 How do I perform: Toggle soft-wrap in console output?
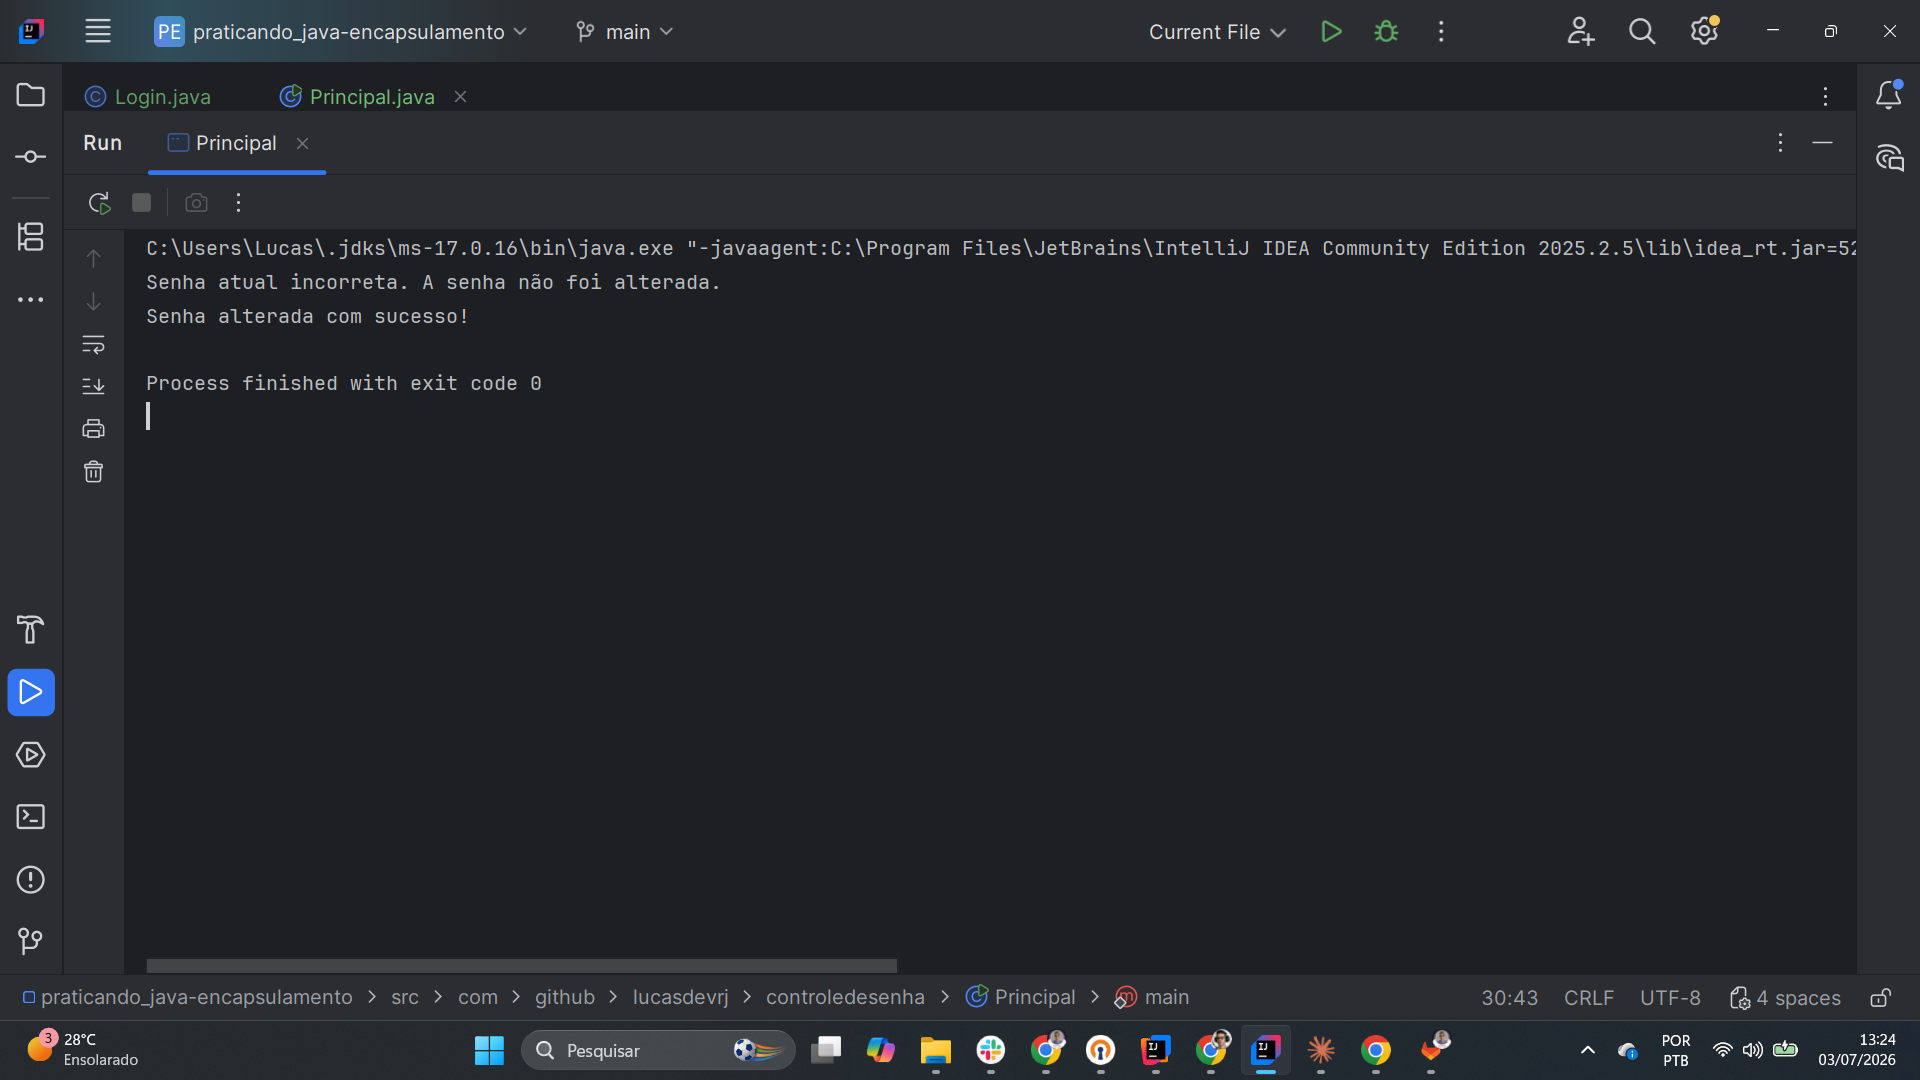(x=93, y=345)
